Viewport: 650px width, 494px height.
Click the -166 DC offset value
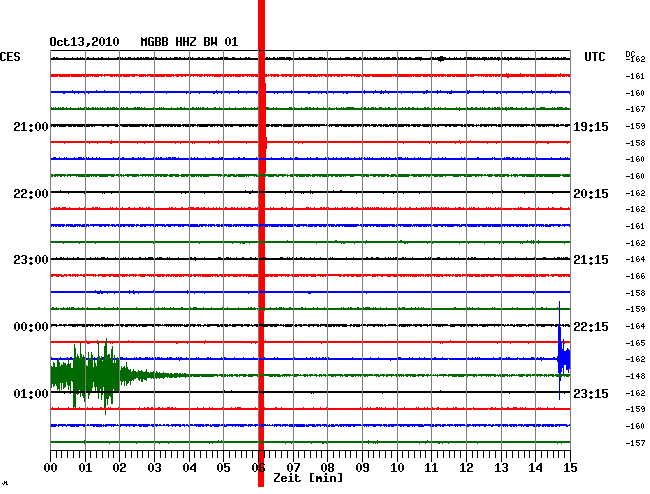pyautogui.click(x=635, y=276)
